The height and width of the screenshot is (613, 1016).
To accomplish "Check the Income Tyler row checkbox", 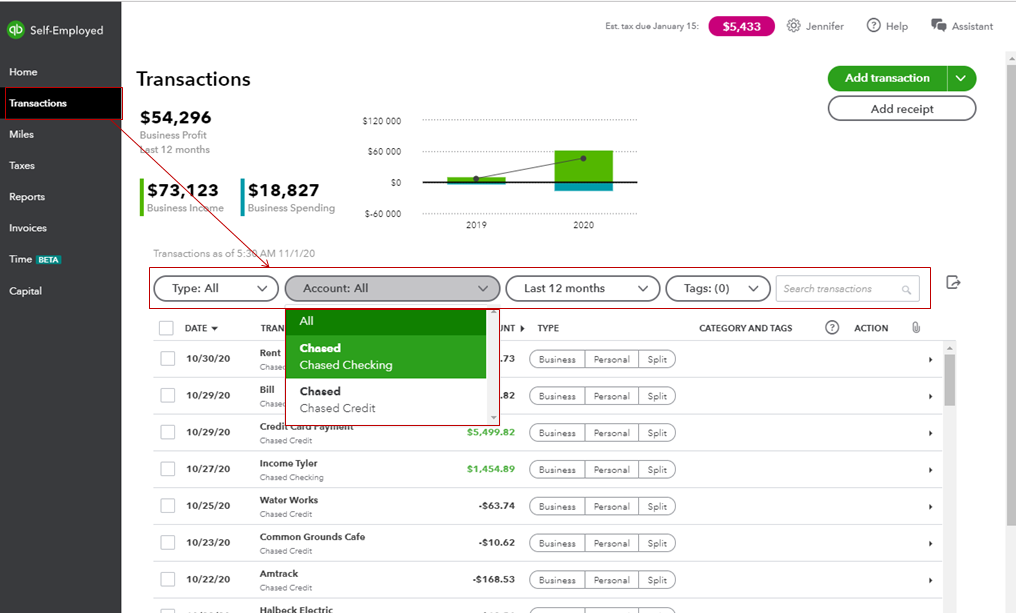I will point(168,468).
